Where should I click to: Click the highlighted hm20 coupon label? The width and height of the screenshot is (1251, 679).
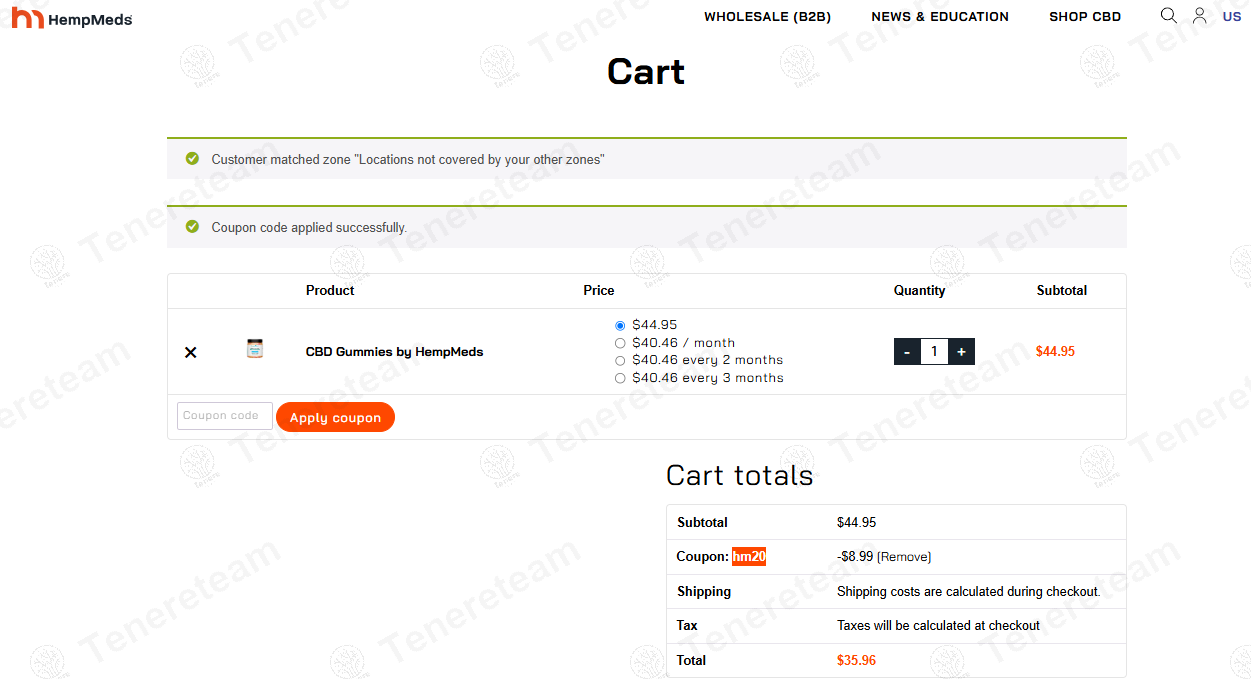749,557
